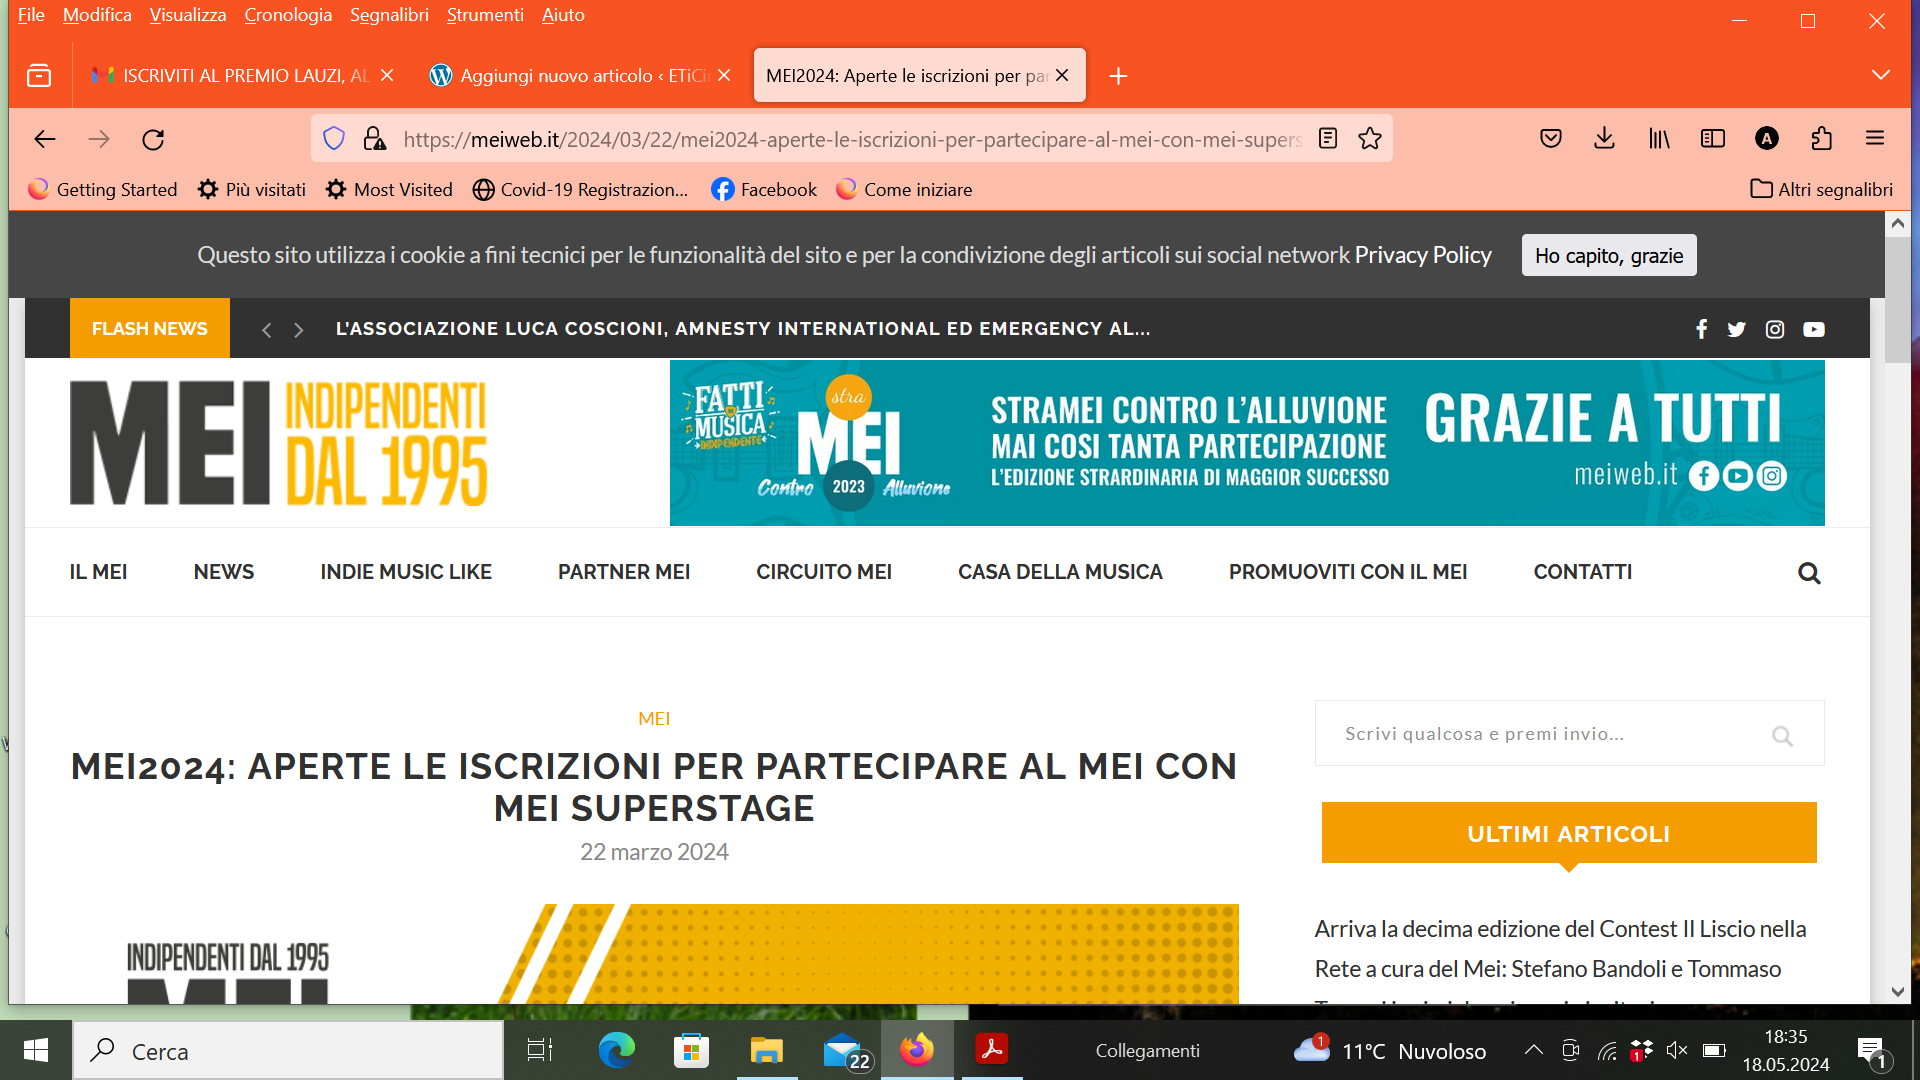Viewport: 1920px width, 1080px height.
Task: Open Firefox hamburger application menu
Action: click(1875, 139)
